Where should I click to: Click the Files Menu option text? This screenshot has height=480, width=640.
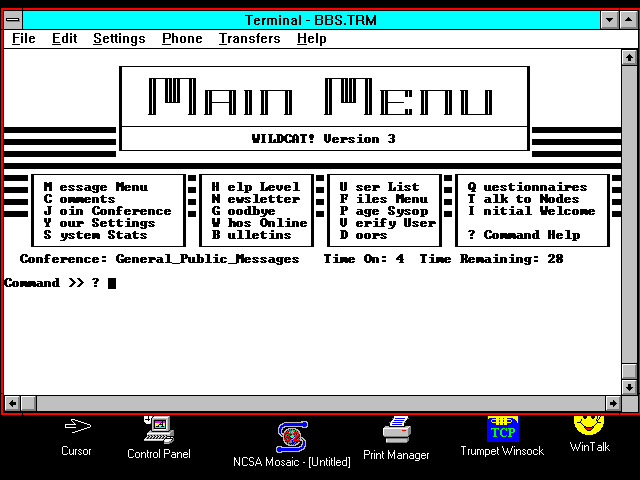(x=383, y=199)
